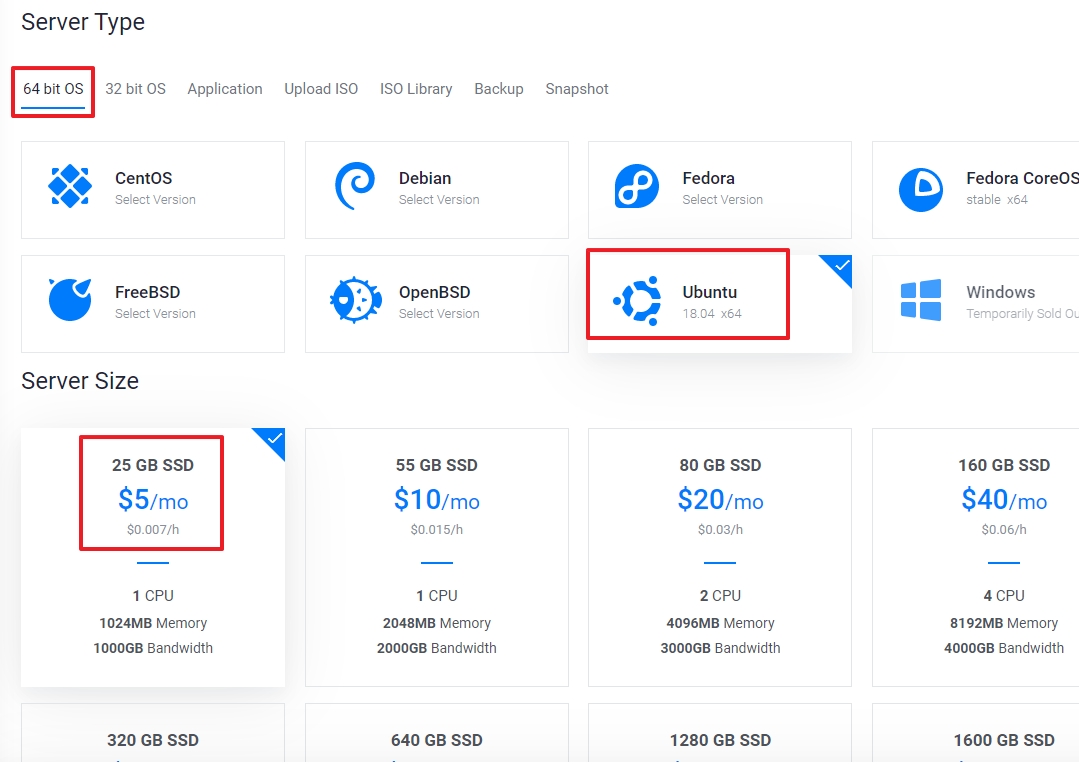Click the 2000GB Bandwidth text
This screenshot has width=1079, height=764.
pos(437,648)
